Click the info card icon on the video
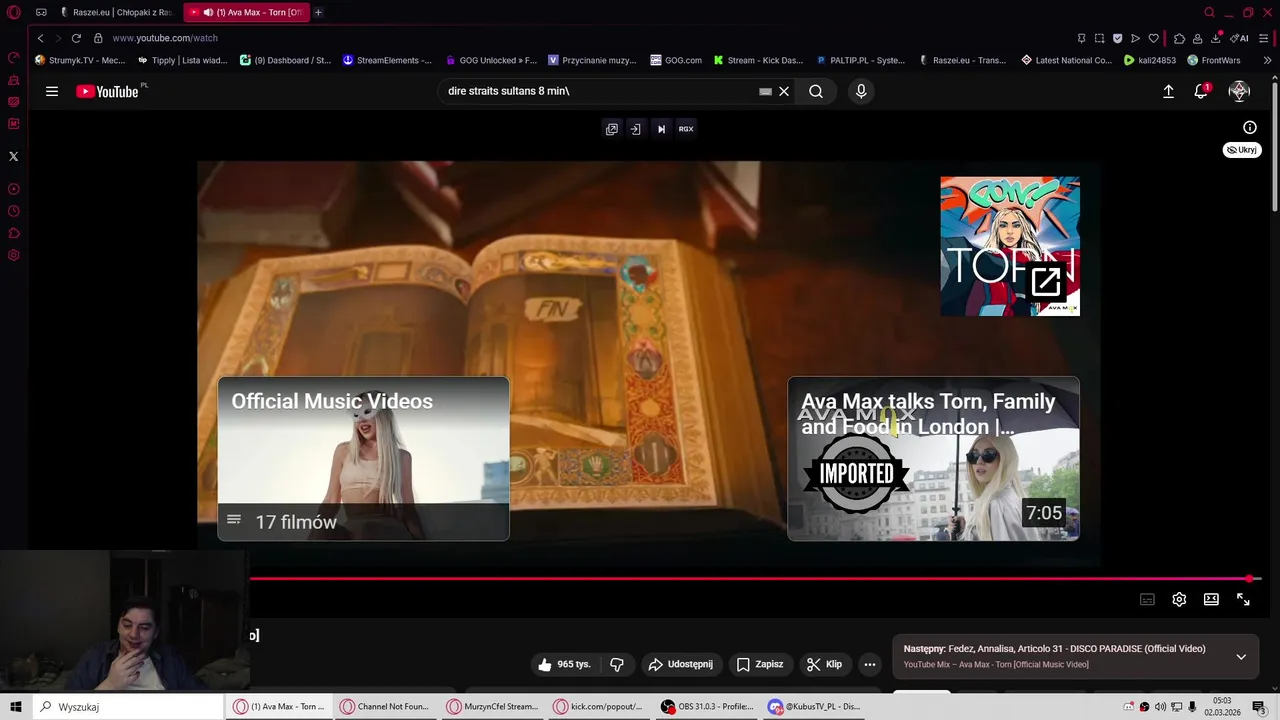This screenshot has height=720, width=1280. pos(1250,127)
